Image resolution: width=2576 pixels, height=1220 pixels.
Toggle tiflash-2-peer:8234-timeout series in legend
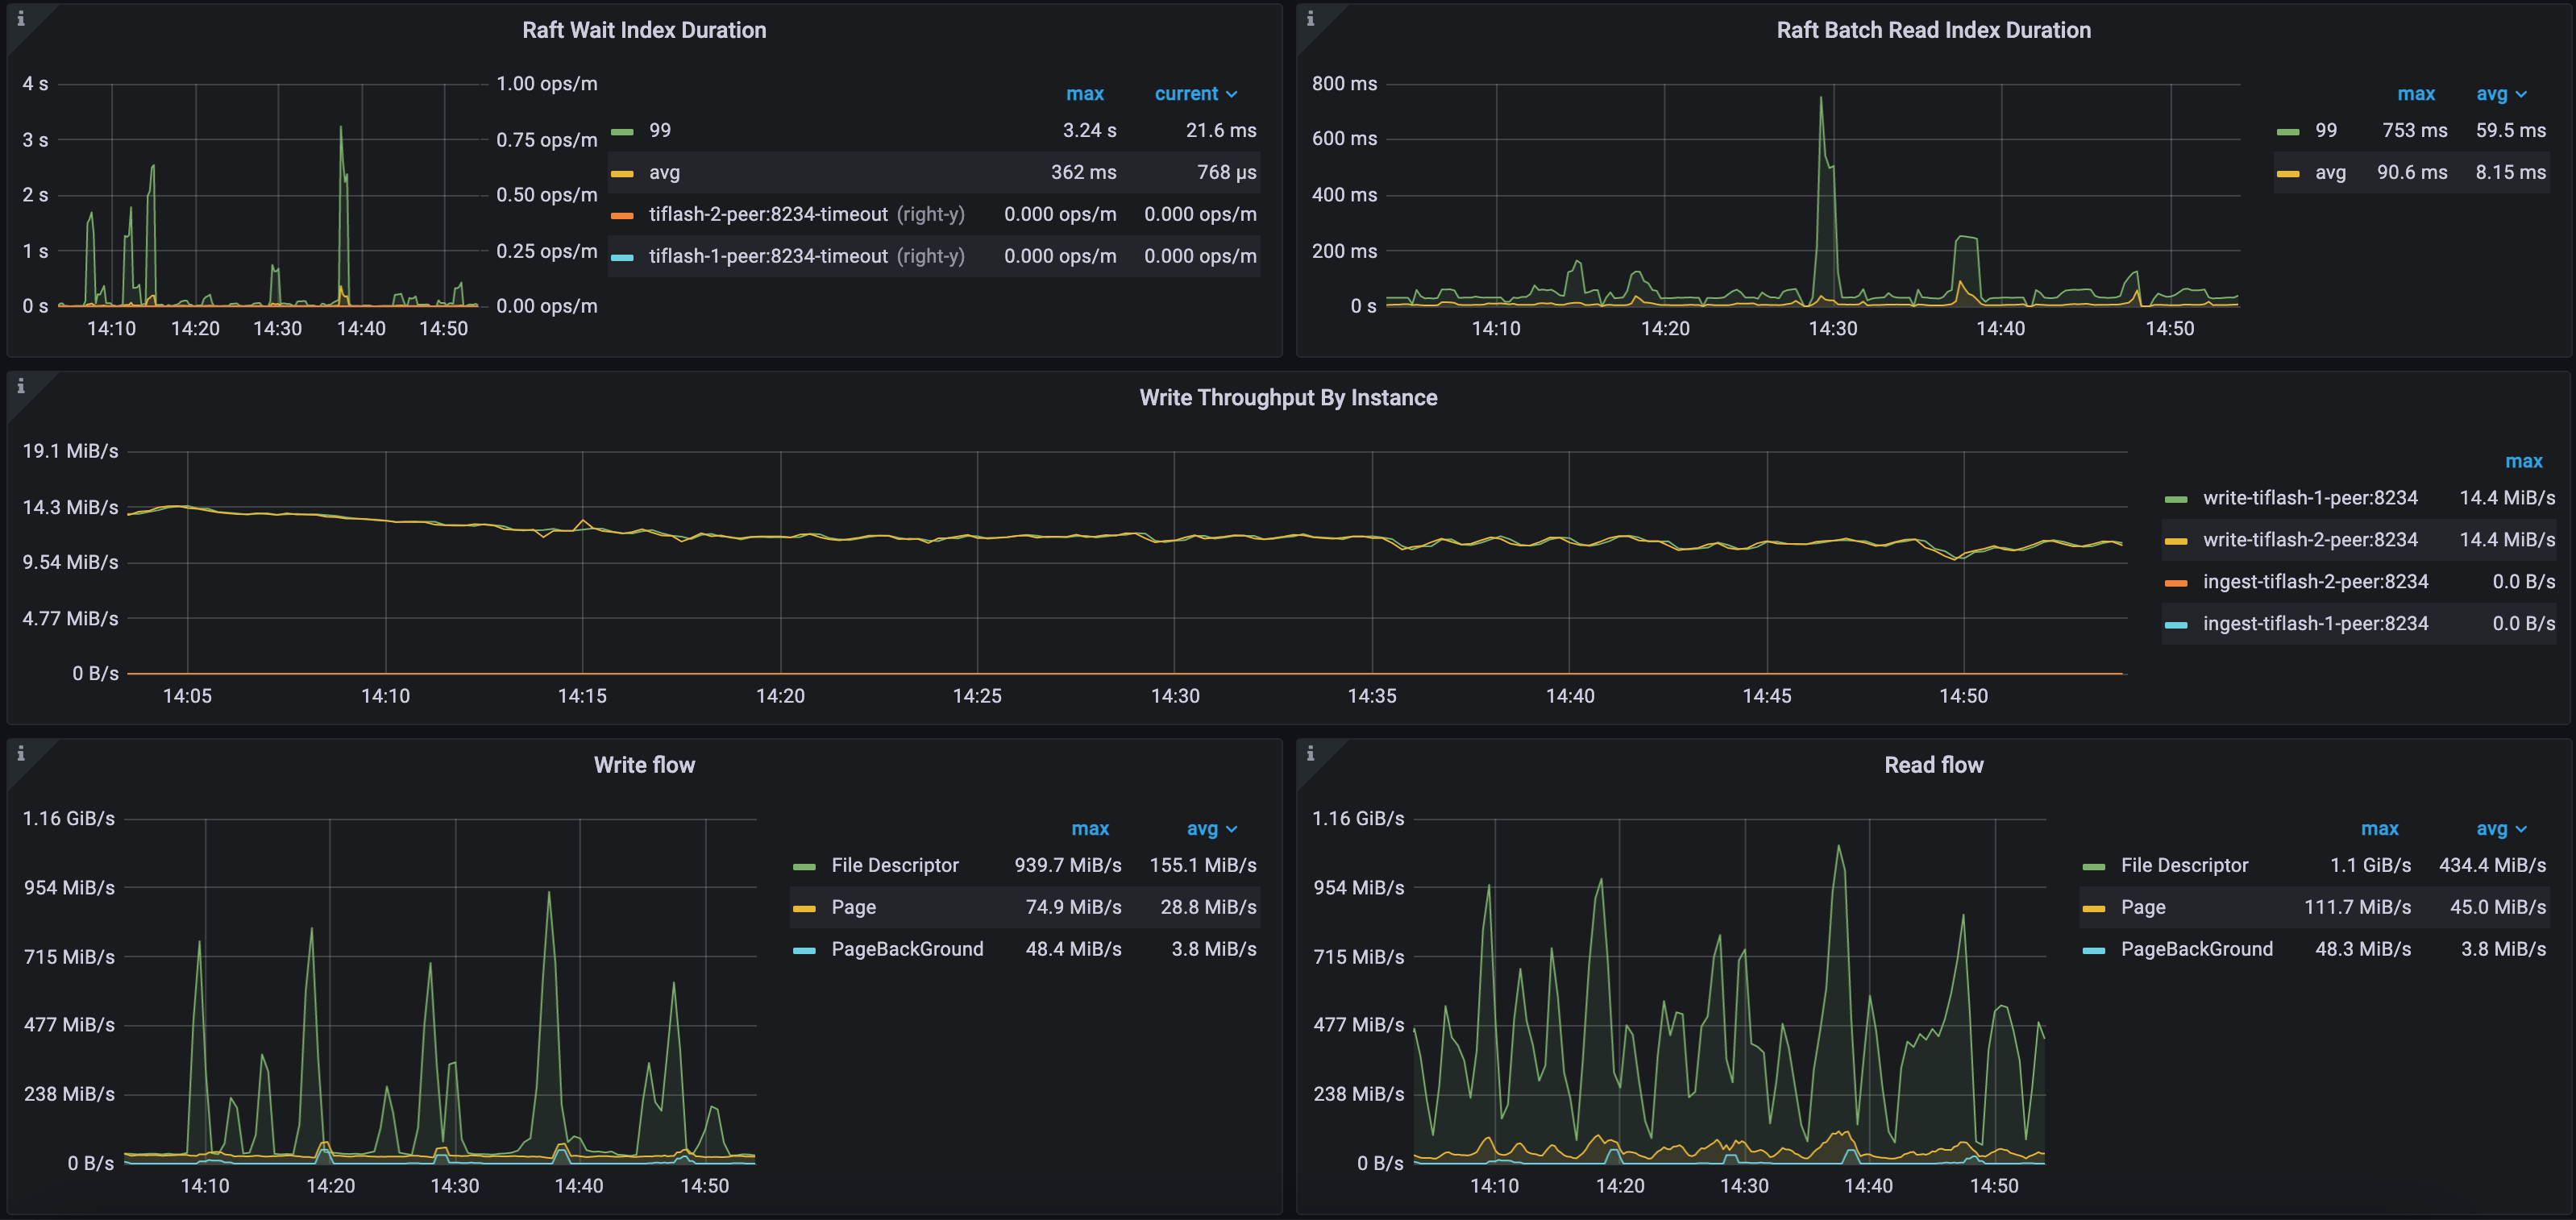pyautogui.click(x=767, y=214)
